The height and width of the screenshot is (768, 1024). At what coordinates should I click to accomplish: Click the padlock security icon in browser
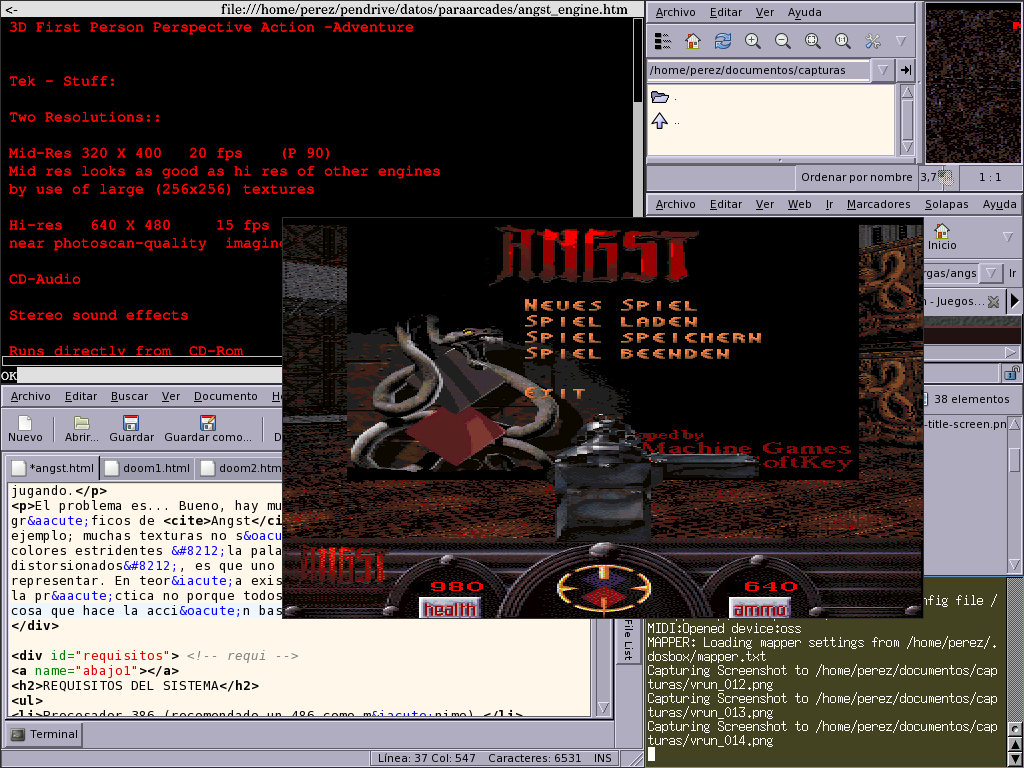[x=1012, y=373]
